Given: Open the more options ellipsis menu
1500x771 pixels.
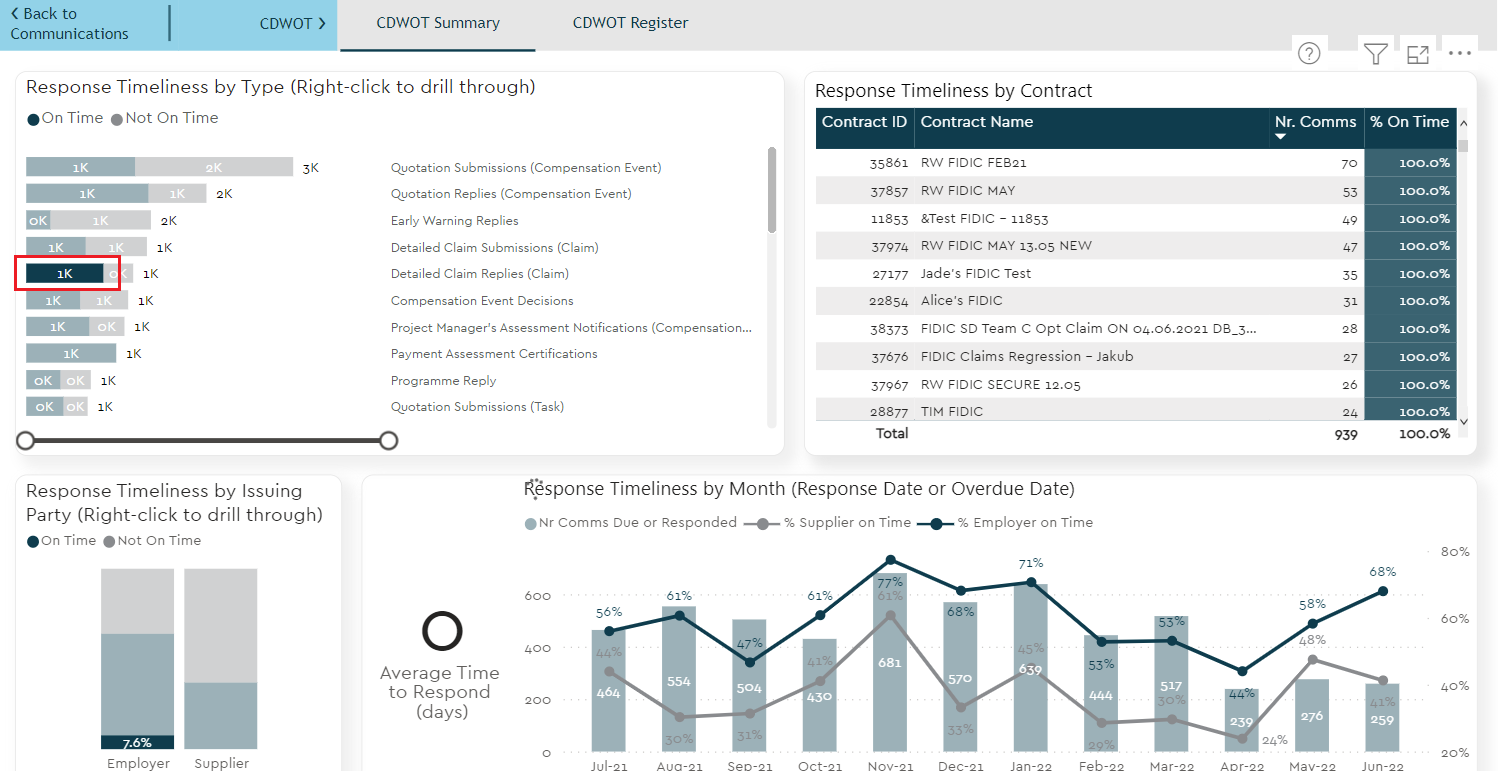Looking at the screenshot, I should tap(1459, 54).
